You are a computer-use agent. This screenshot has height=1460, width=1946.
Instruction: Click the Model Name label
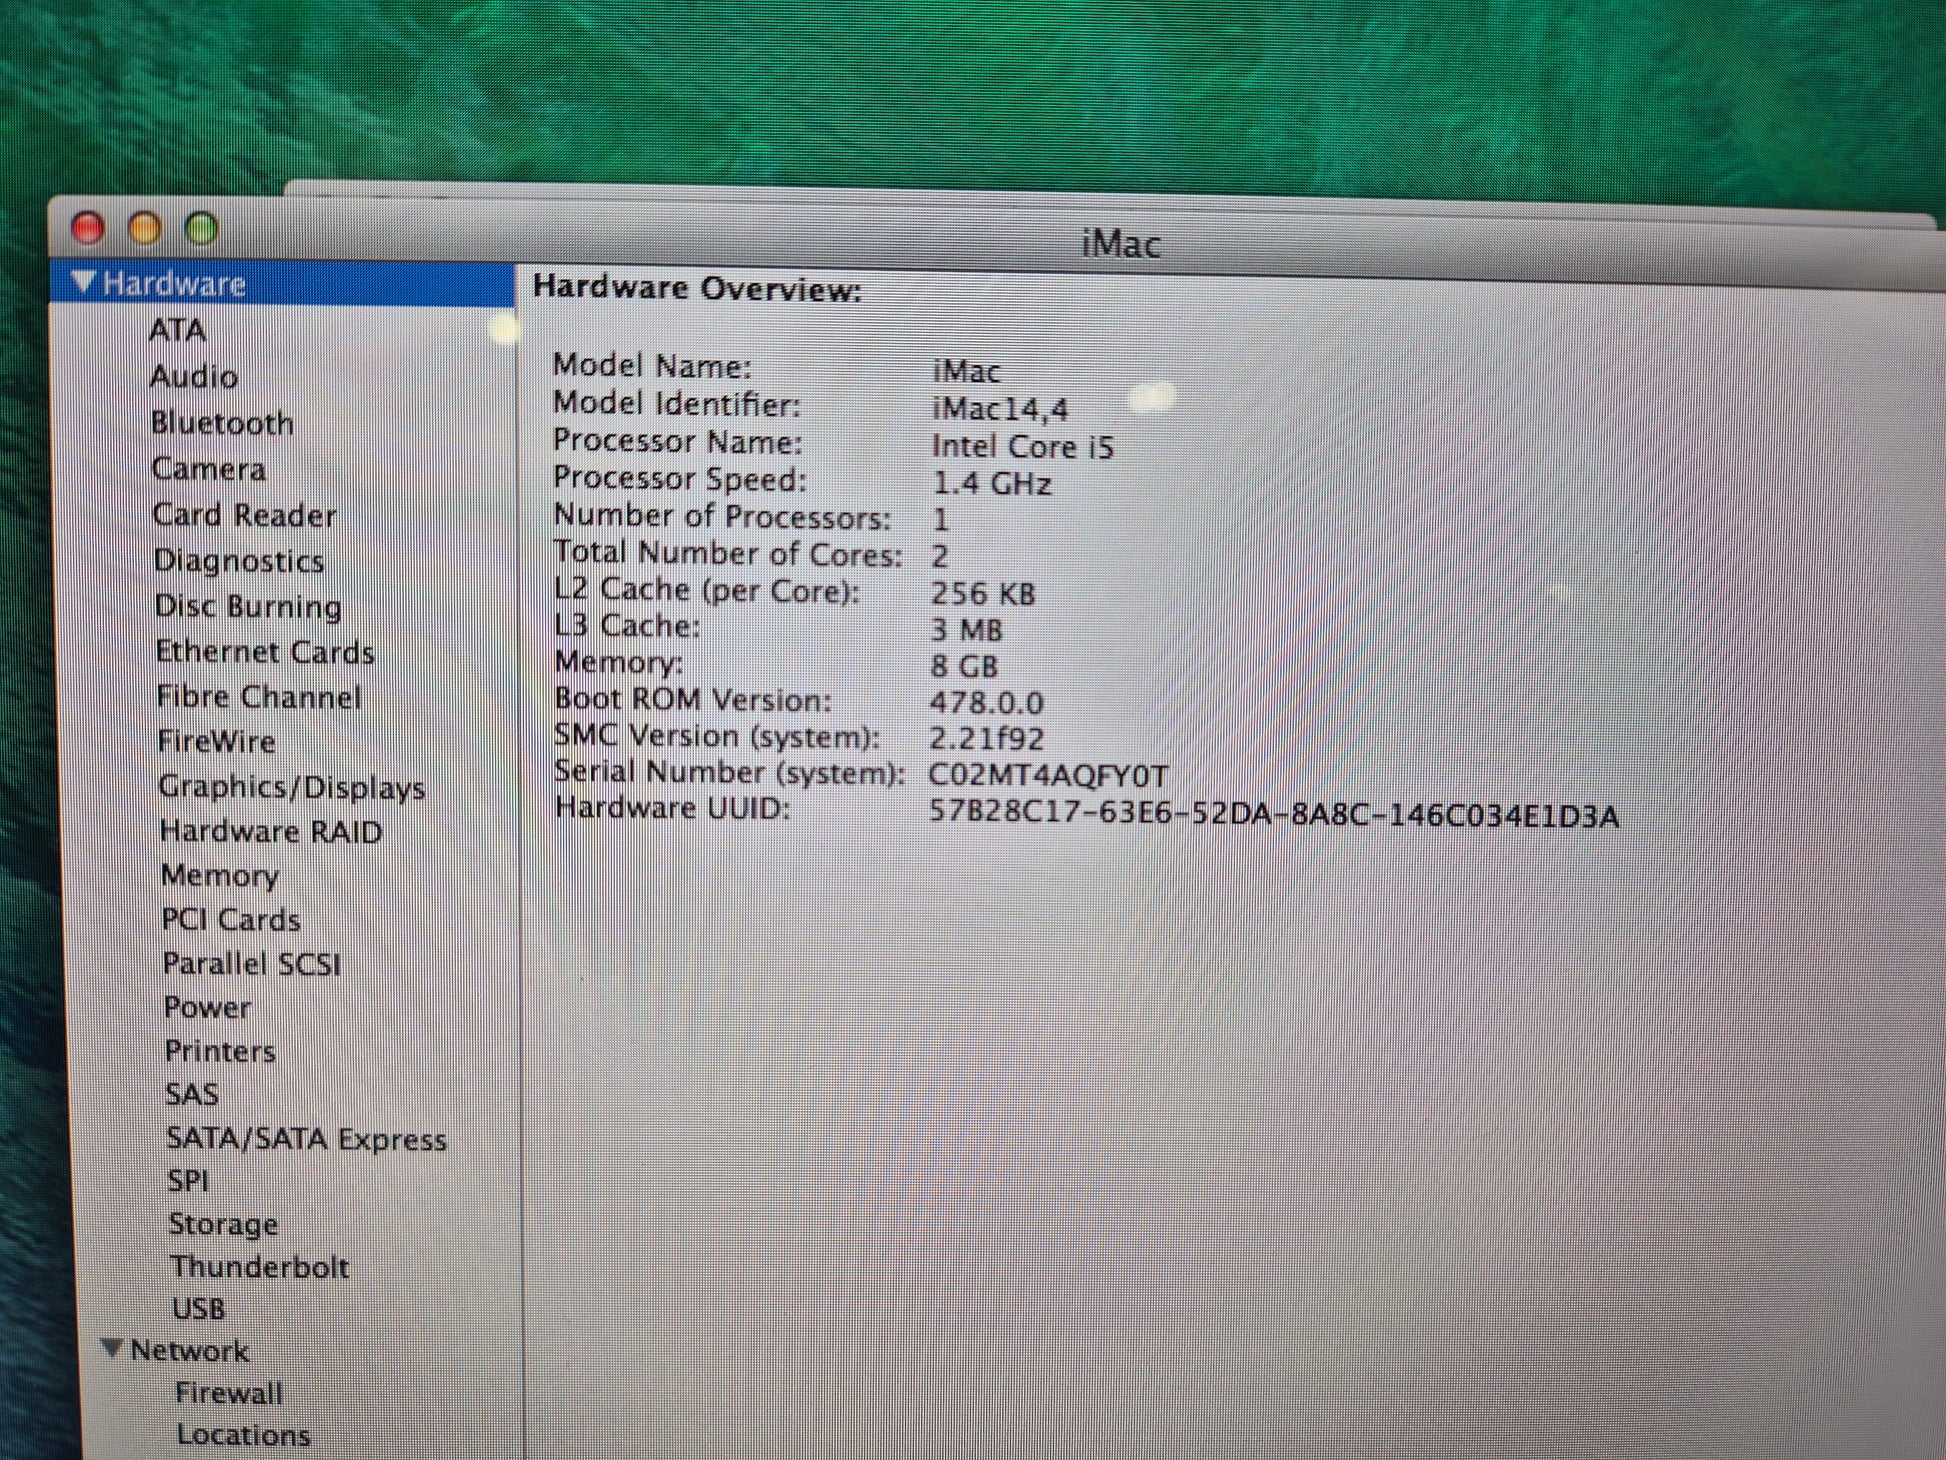coord(651,366)
